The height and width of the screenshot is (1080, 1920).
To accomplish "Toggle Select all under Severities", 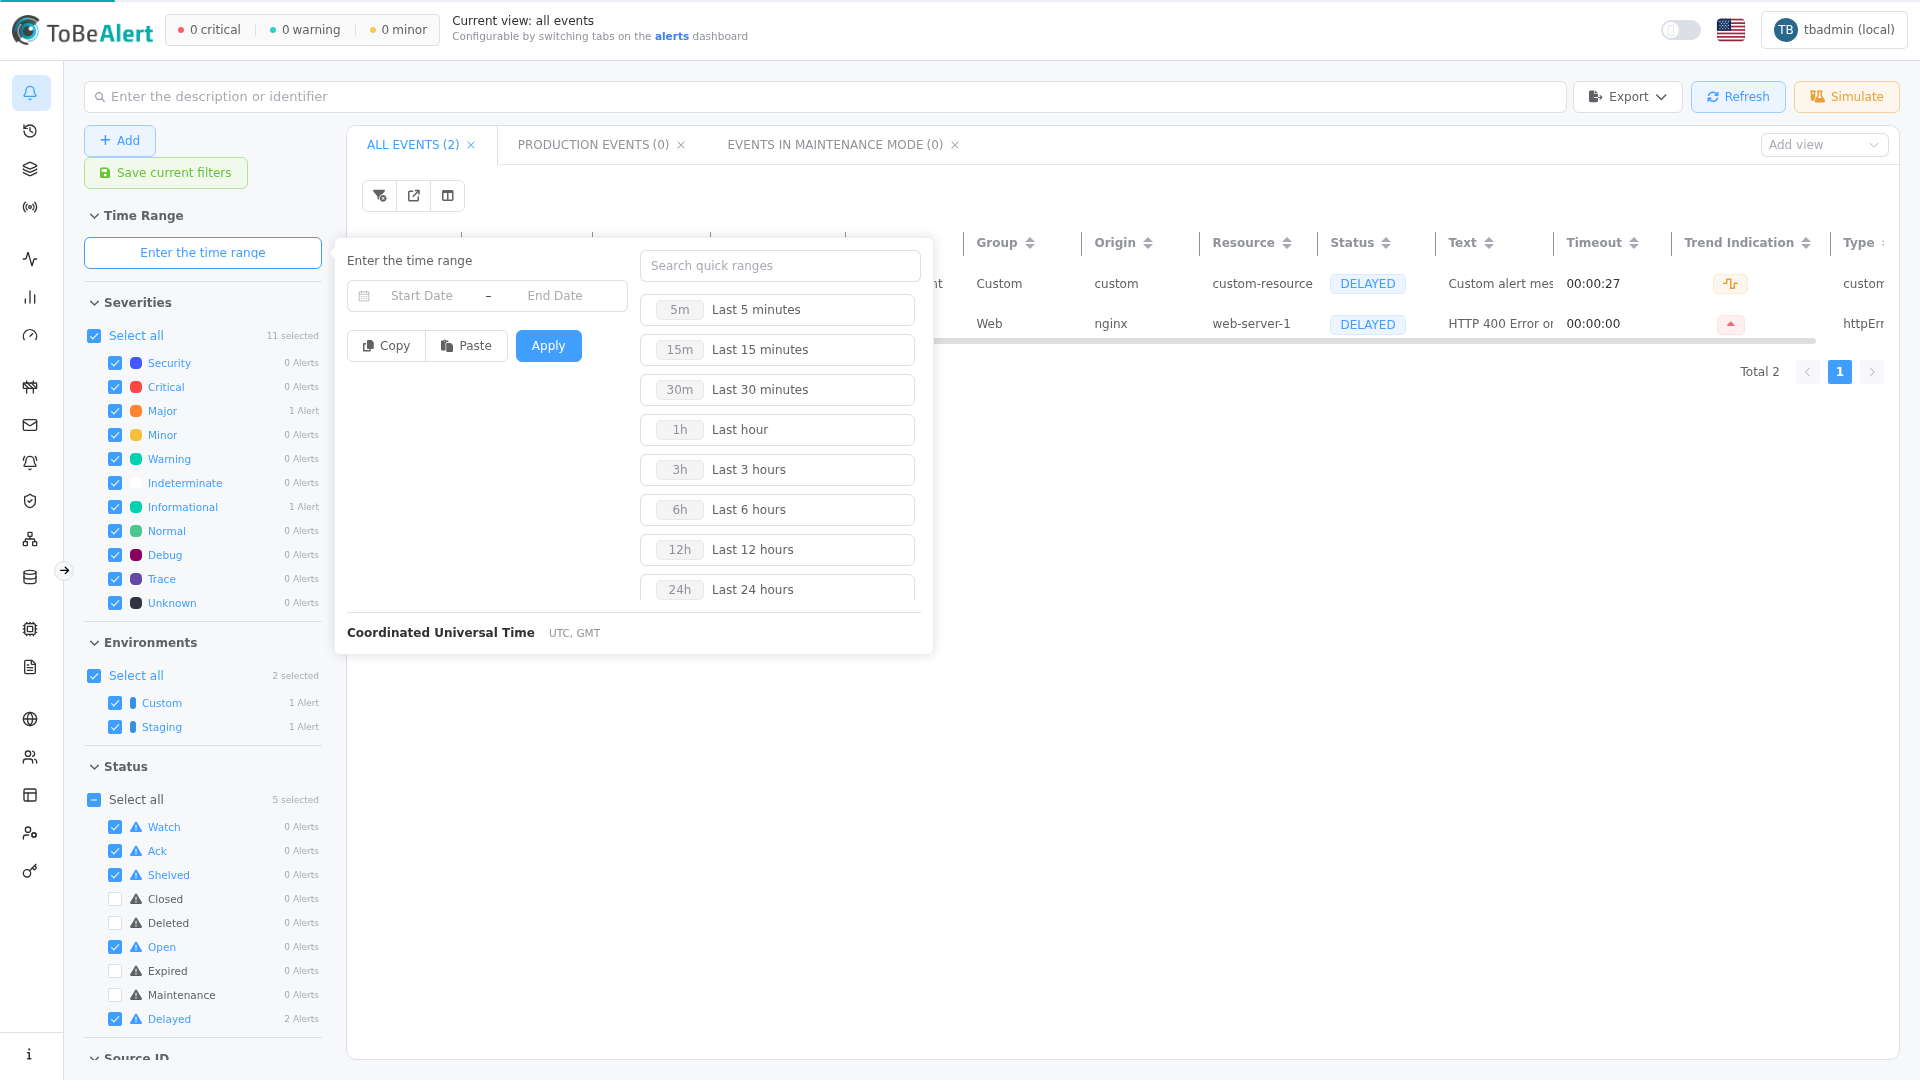I will click(94, 336).
